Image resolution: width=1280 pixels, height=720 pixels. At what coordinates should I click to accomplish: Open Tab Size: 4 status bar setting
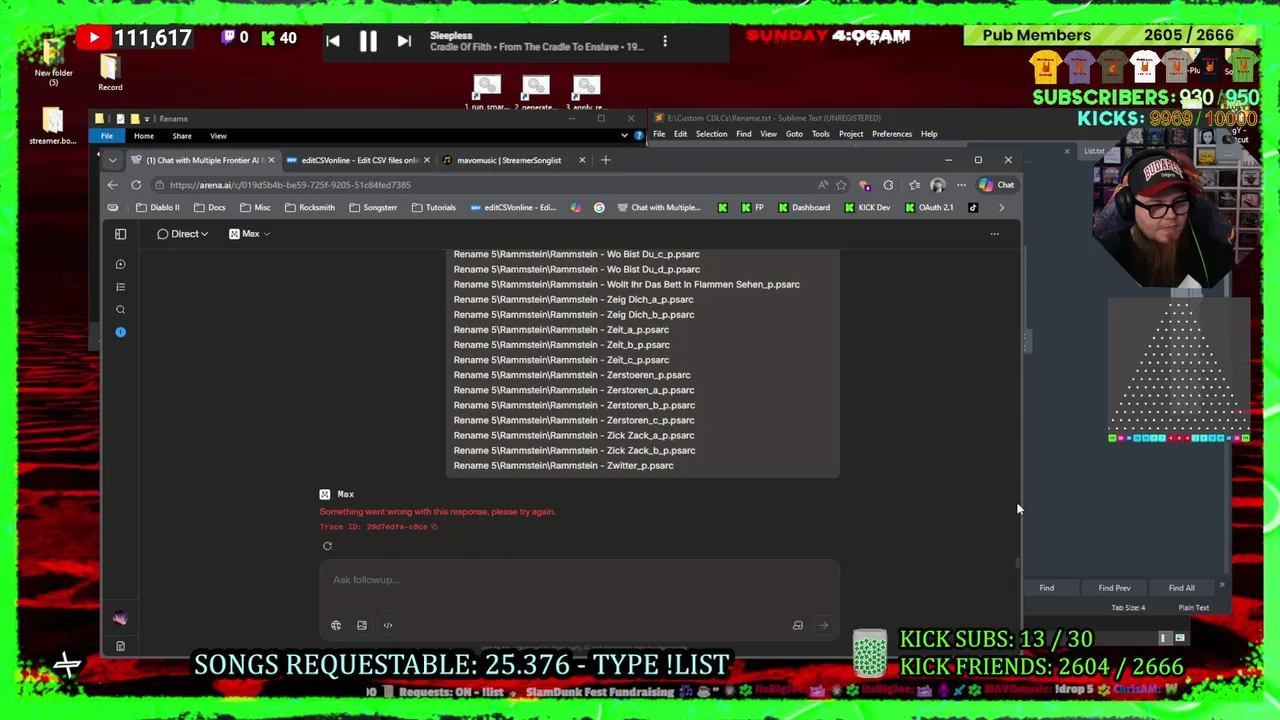(1128, 608)
